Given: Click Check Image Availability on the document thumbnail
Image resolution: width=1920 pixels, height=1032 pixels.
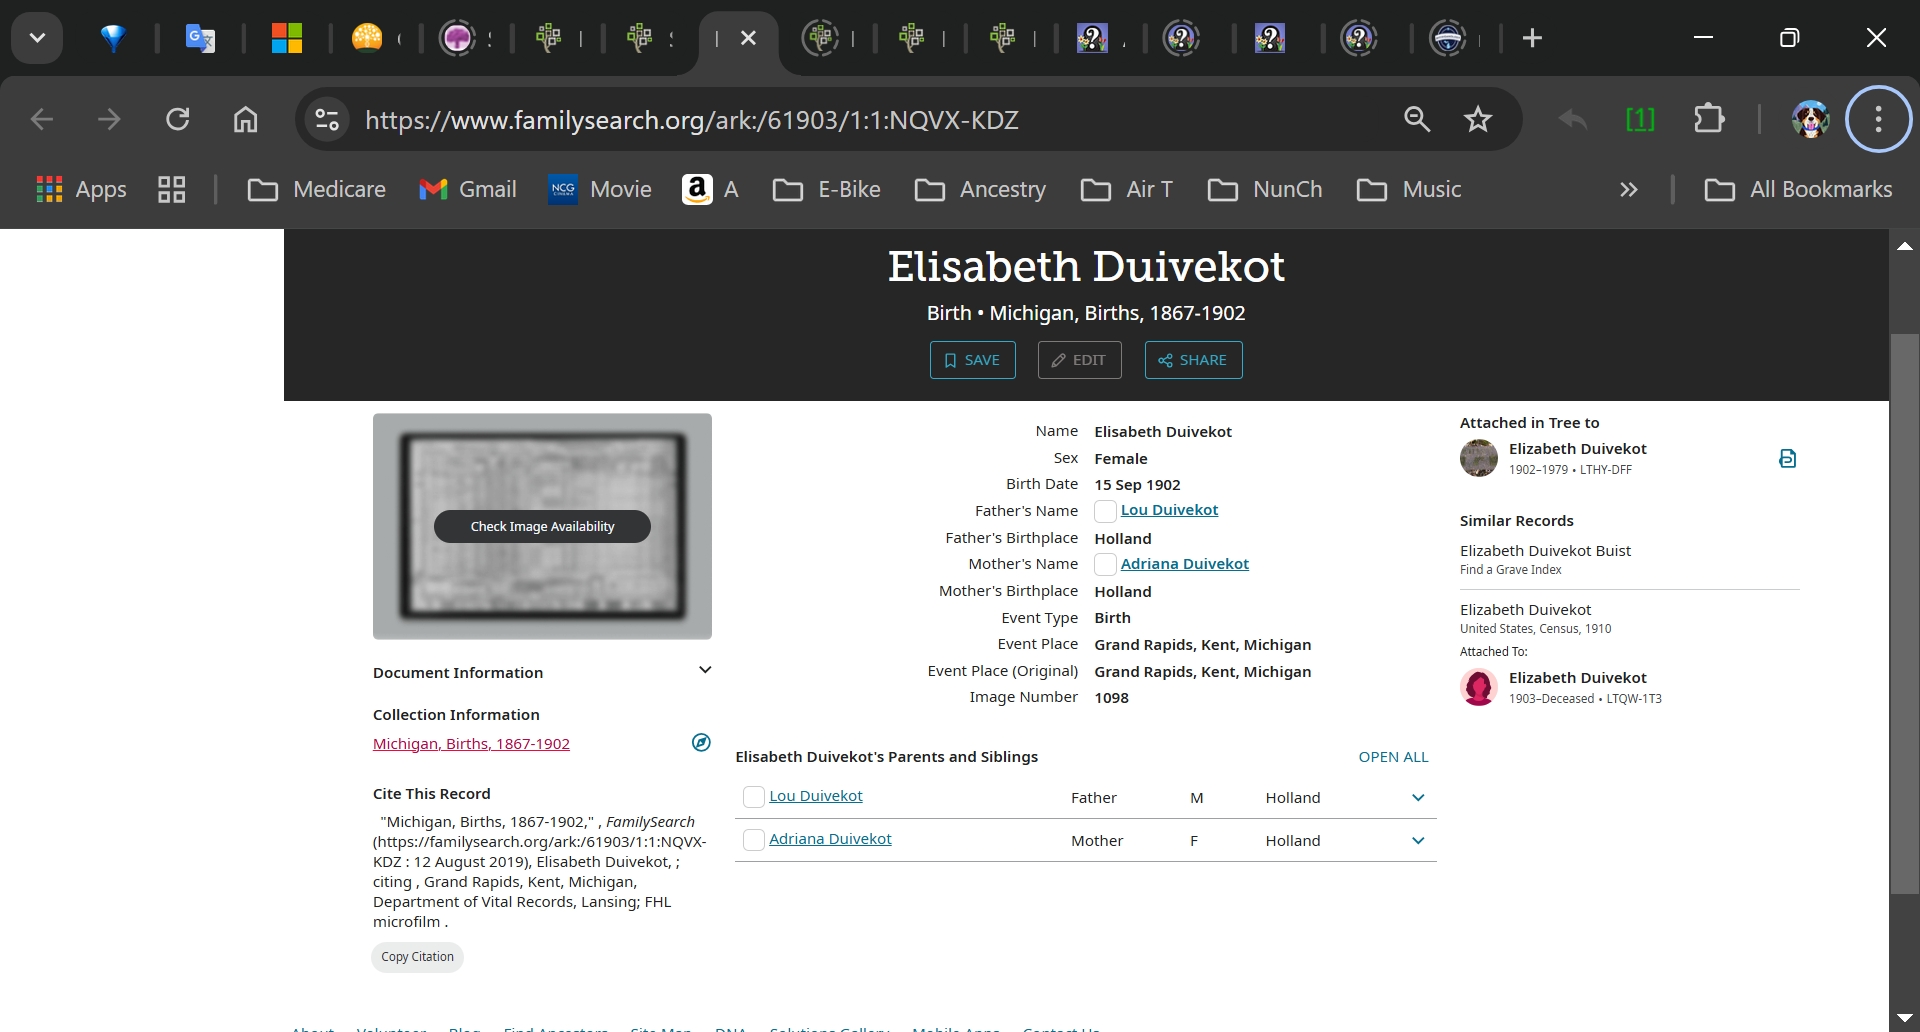Looking at the screenshot, I should coord(541,525).
